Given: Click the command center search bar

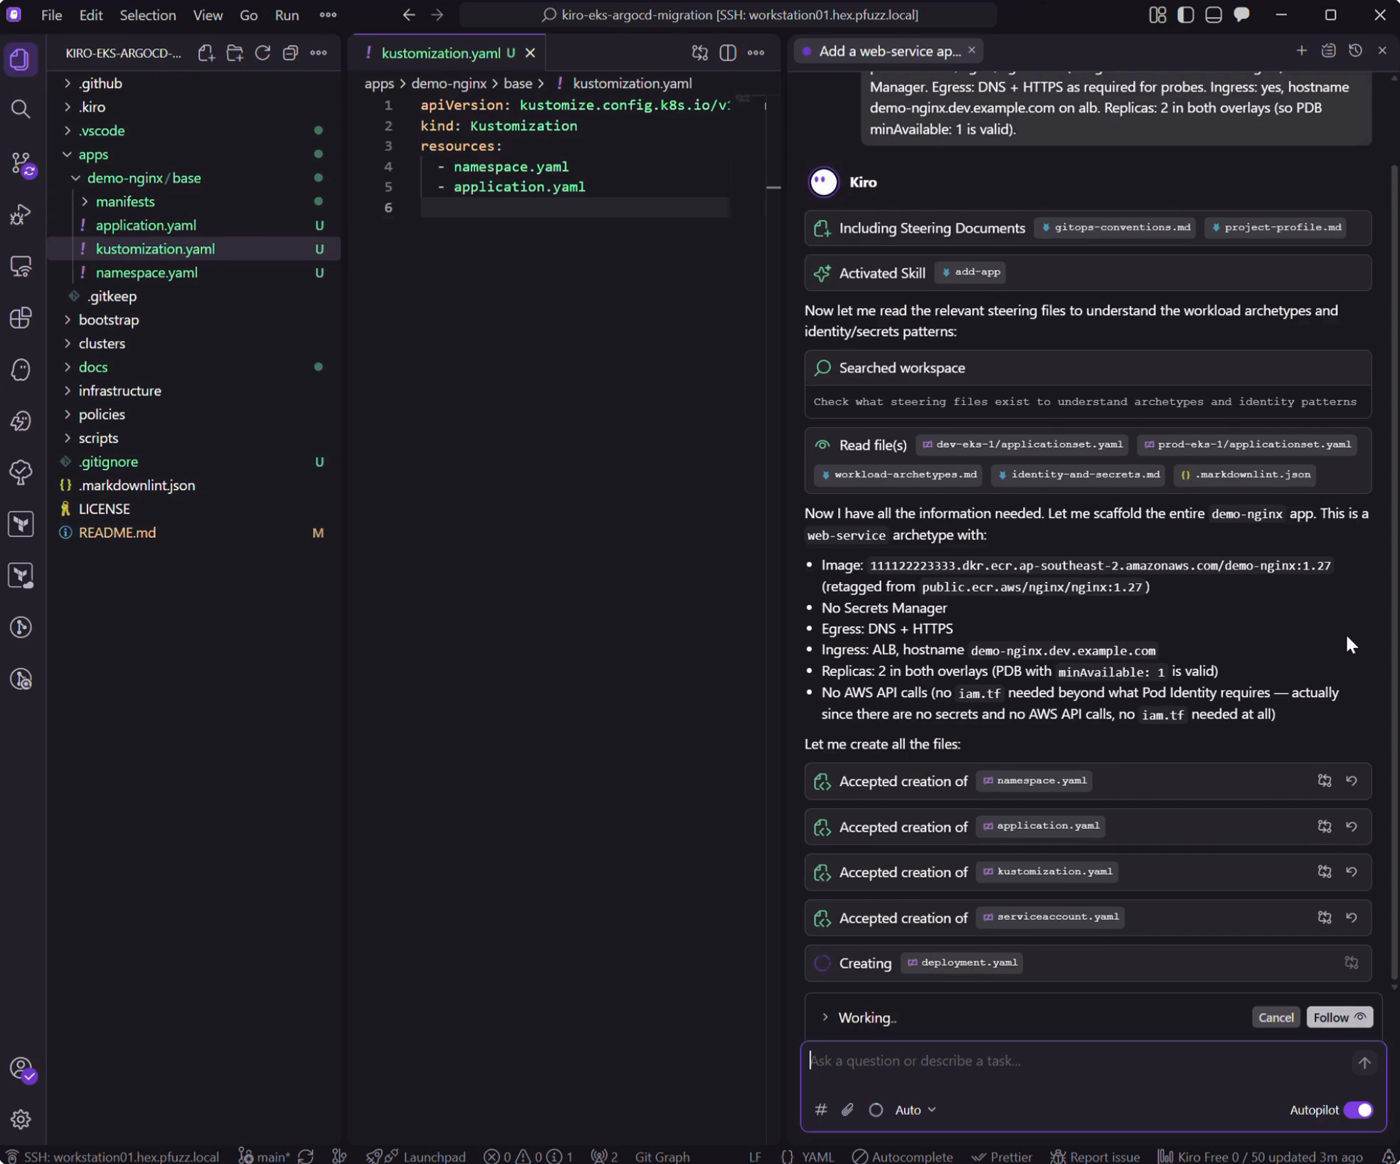Looking at the screenshot, I should tap(728, 15).
